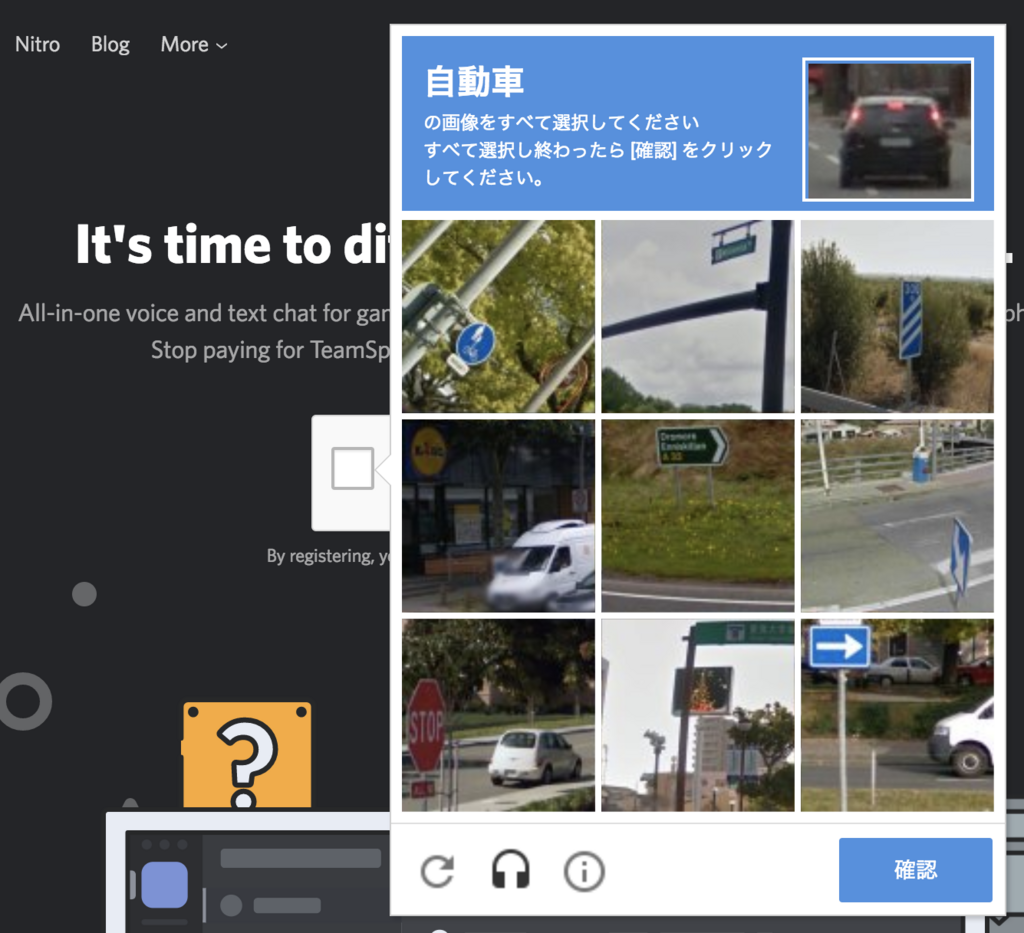Image resolution: width=1024 pixels, height=933 pixels.
Task: Select the tile with blue striped roadside marker
Action: tap(897, 316)
